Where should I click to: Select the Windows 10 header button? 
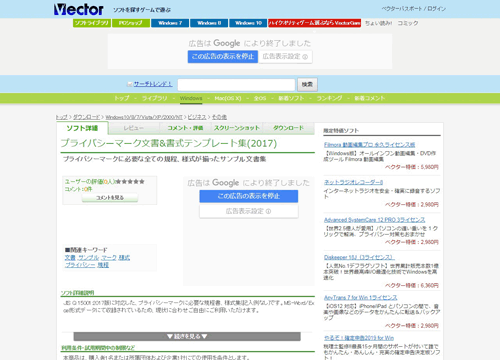(x=248, y=23)
